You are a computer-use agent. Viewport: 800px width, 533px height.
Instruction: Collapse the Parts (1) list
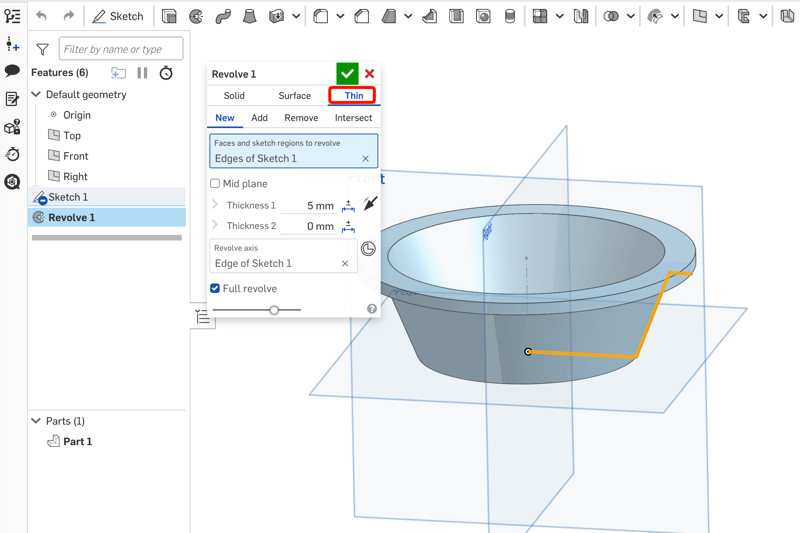tap(37, 421)
